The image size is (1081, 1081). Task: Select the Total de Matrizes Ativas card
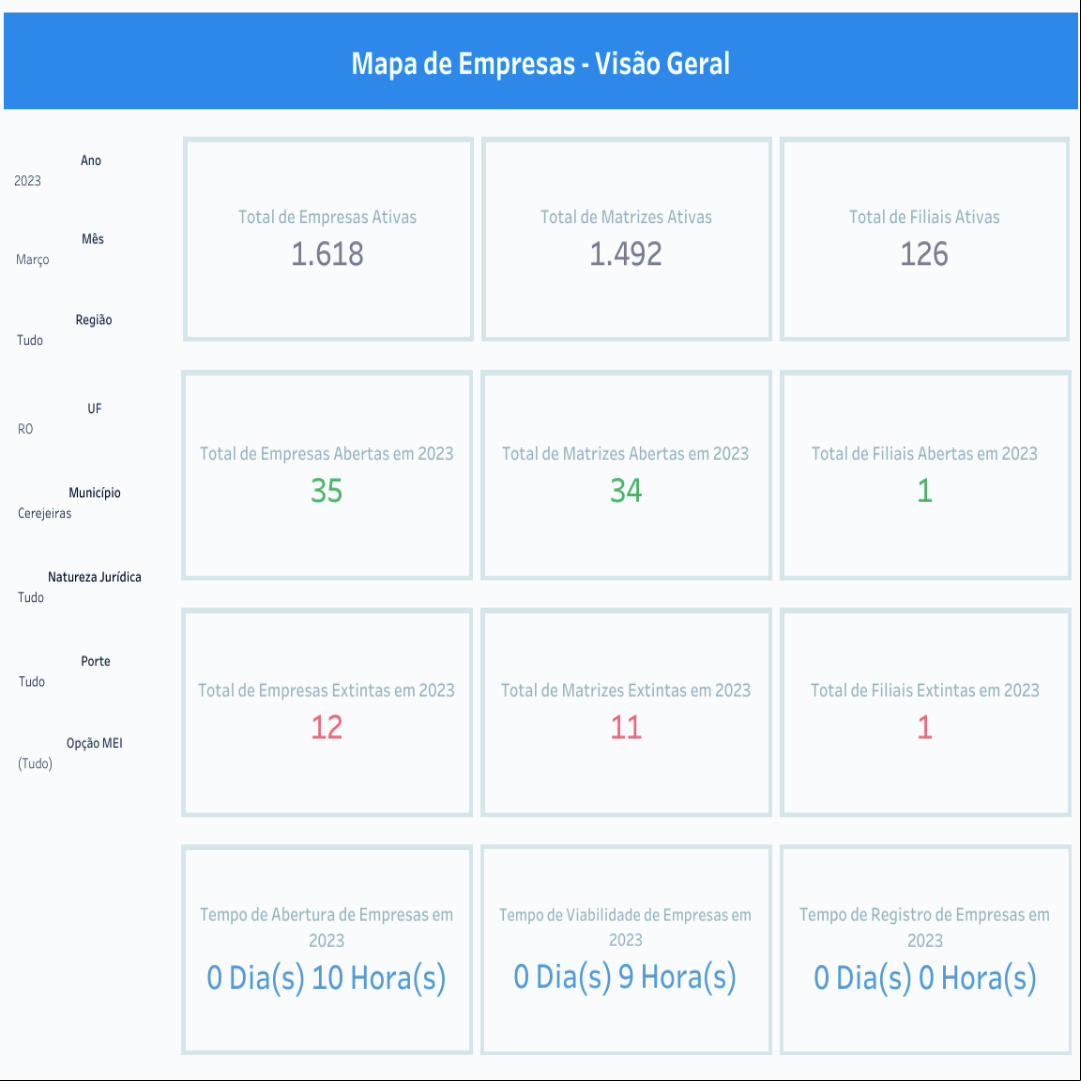(626, 239)
